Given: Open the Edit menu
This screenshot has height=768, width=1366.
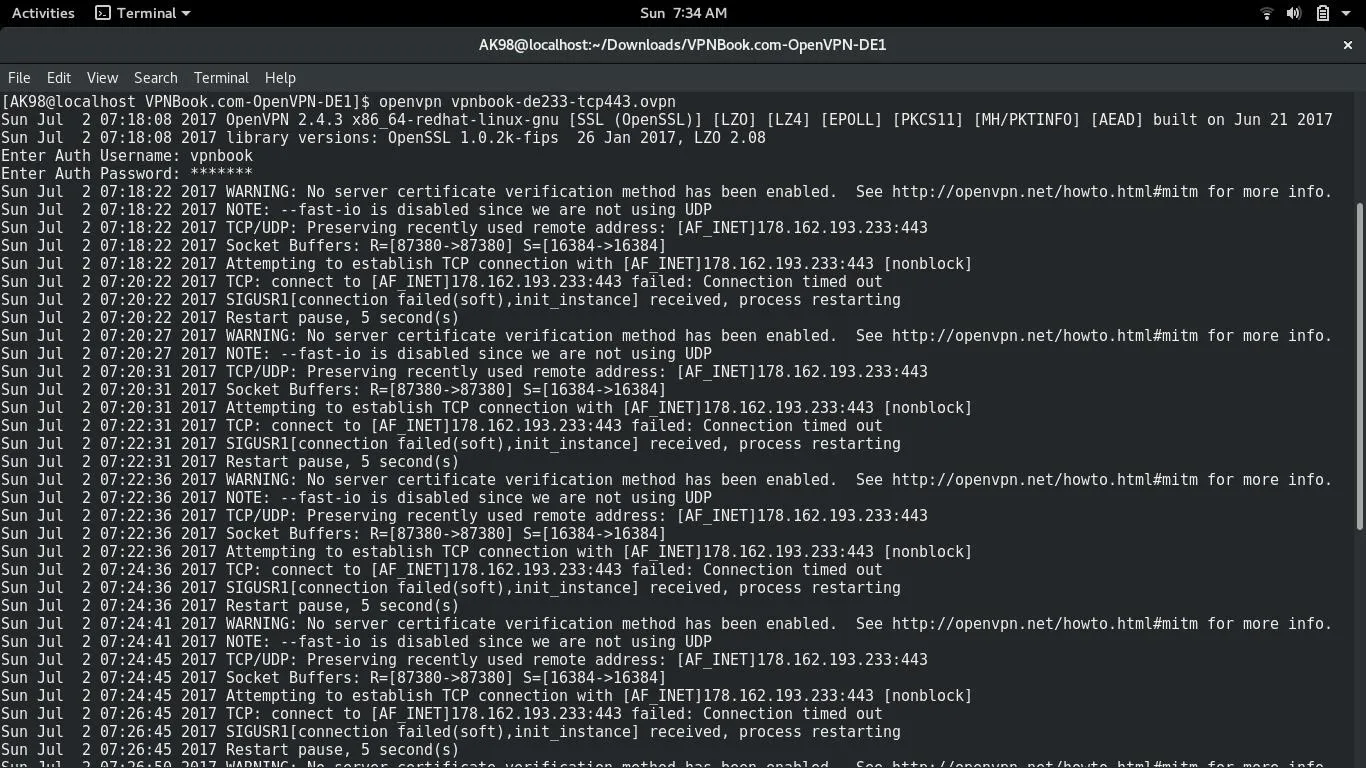Looking at the screenshot, I should [x=59, y=78].
